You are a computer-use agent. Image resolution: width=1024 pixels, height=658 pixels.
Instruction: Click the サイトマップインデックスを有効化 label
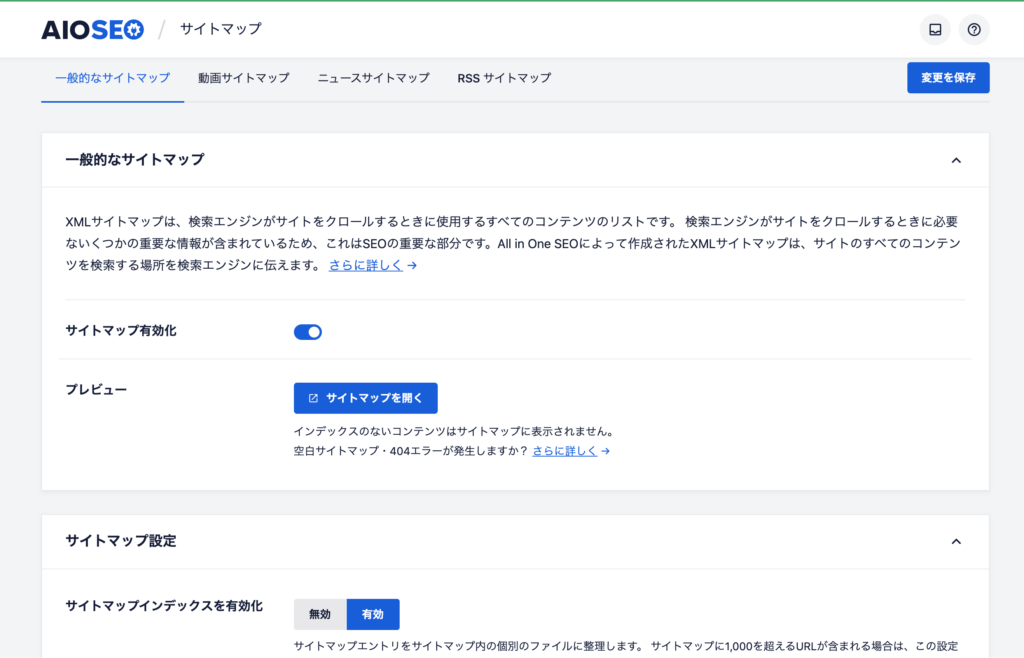point(164,606)
